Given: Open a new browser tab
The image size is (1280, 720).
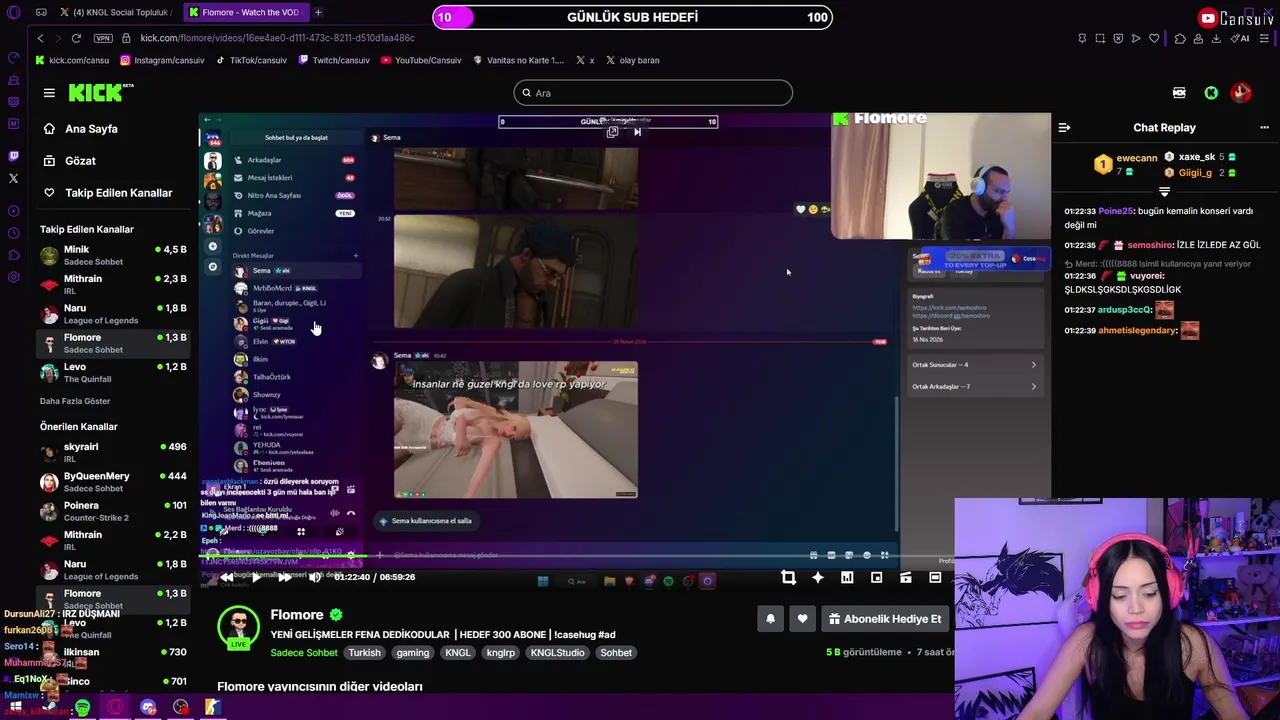Looking at the screenshot, I should pyautogui.click(x=318, y=13).
